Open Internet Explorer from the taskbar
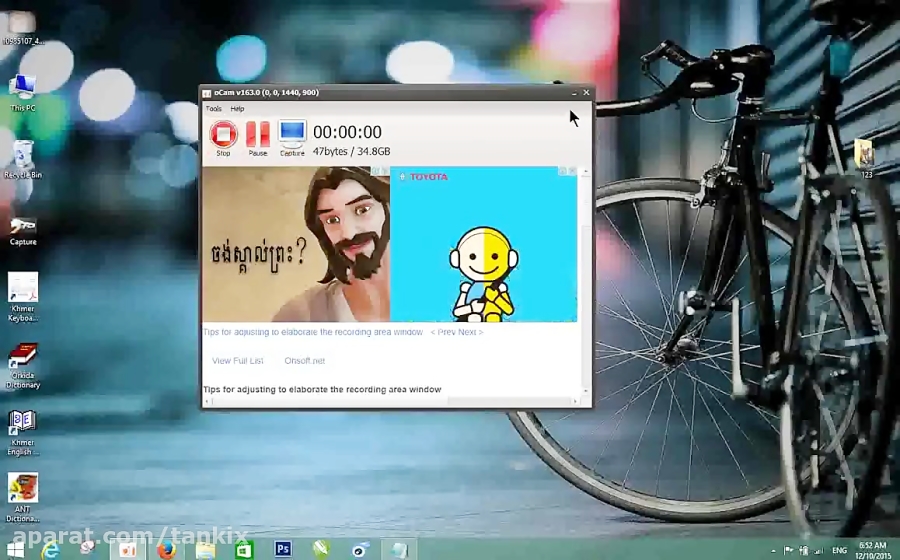Viewport: 900px width, 560px height. 50,549
